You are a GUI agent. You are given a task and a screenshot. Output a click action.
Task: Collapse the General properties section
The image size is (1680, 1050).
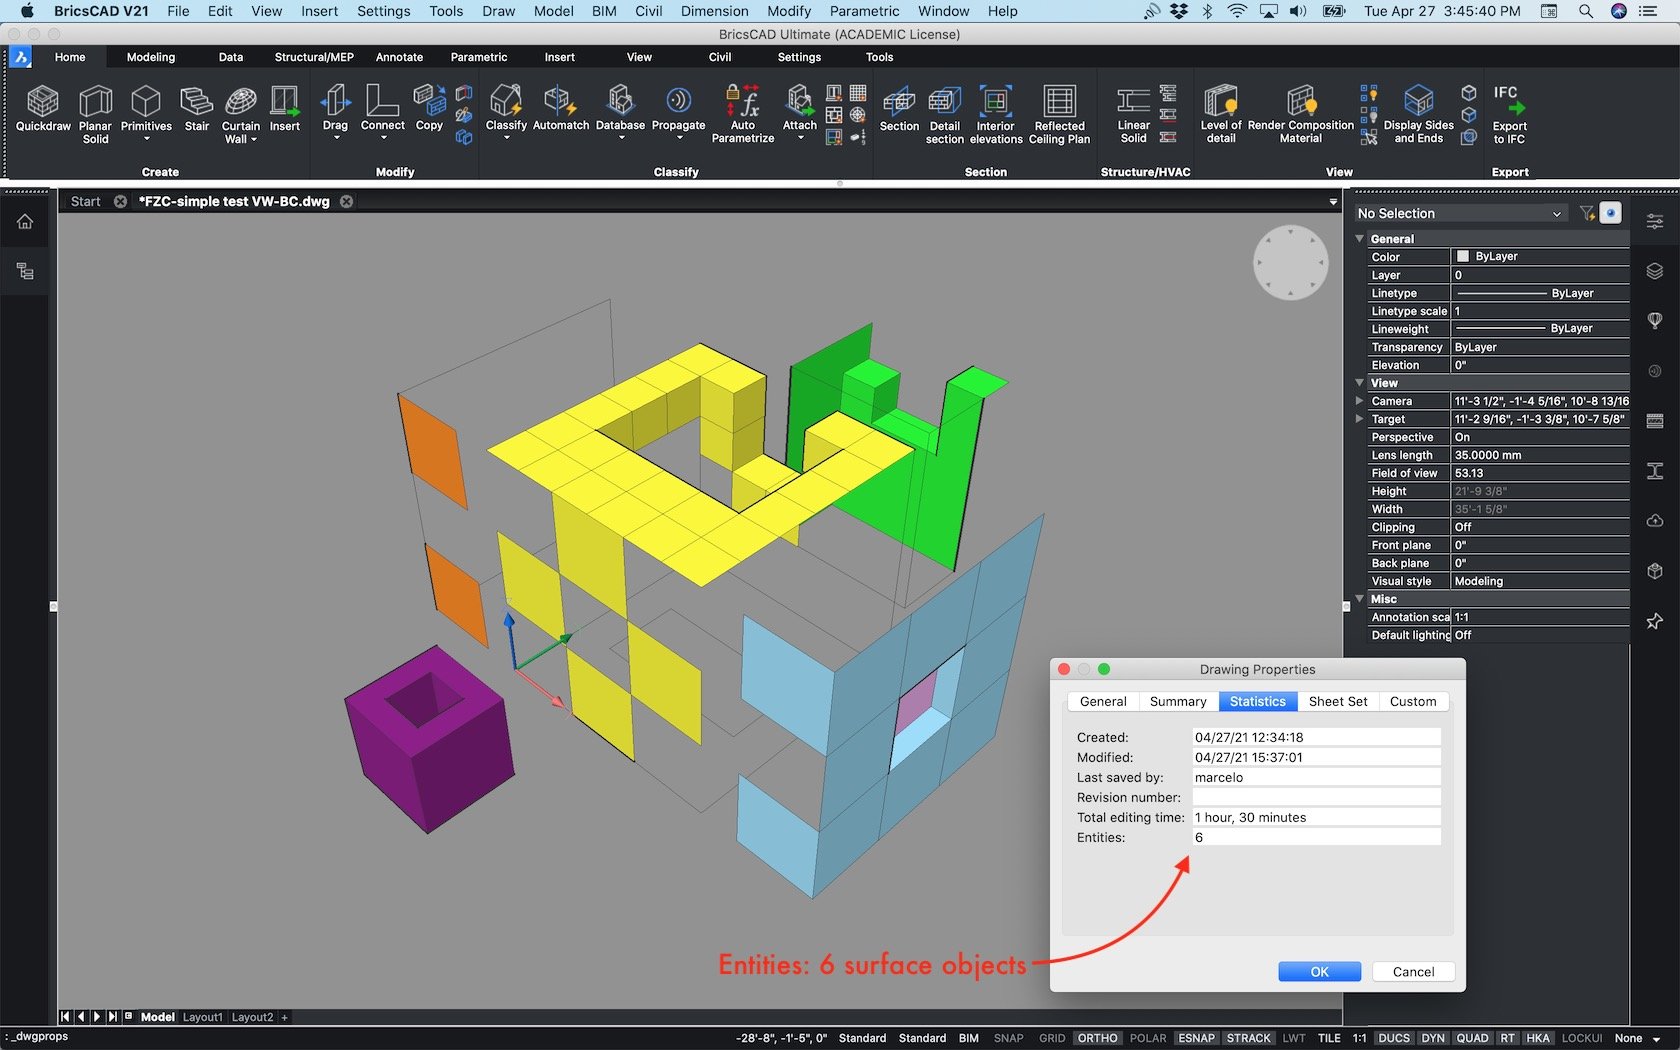coord(1360,239)
